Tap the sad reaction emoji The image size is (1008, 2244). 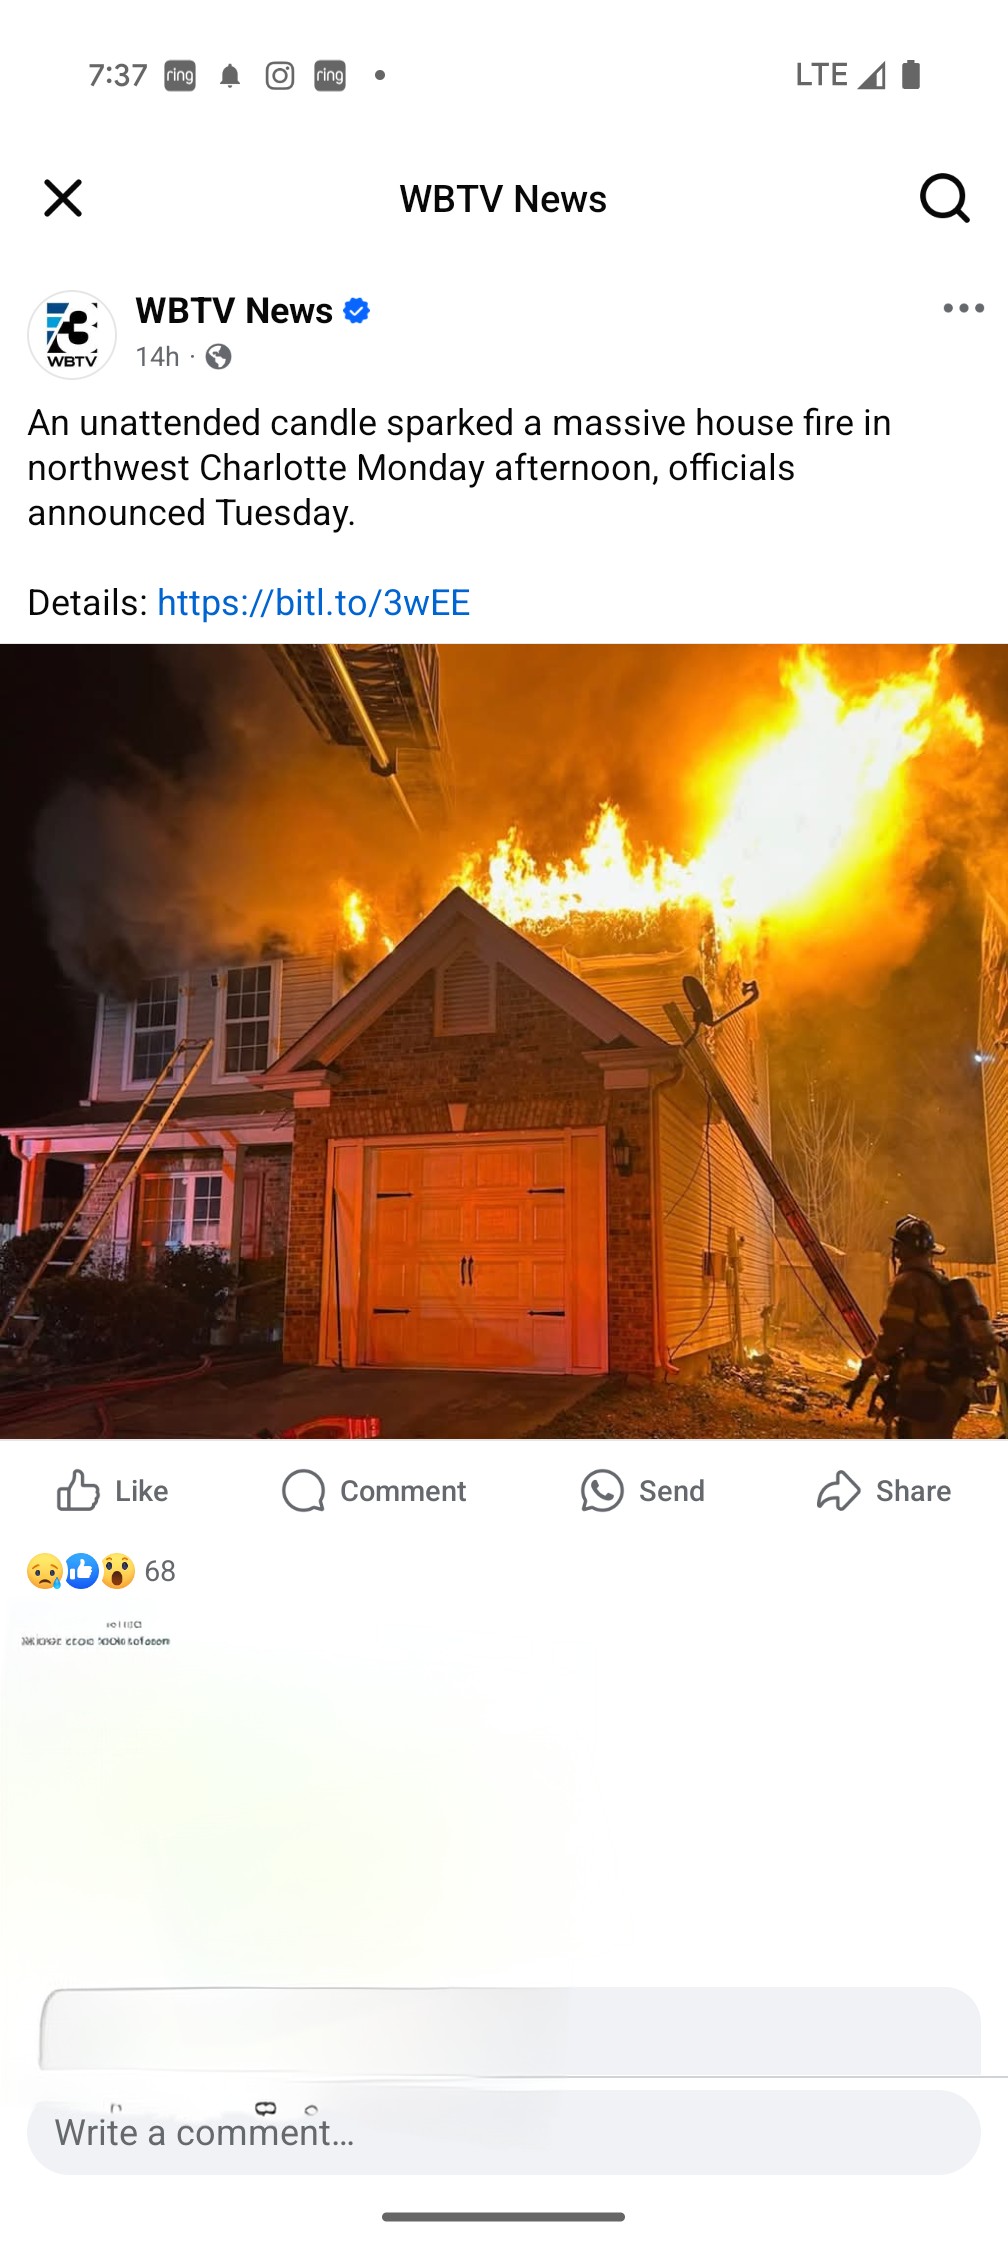45,1571
